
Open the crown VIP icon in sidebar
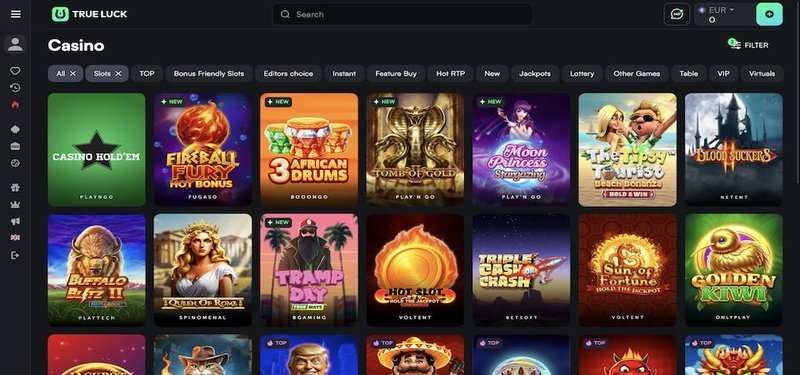point(15,204)
